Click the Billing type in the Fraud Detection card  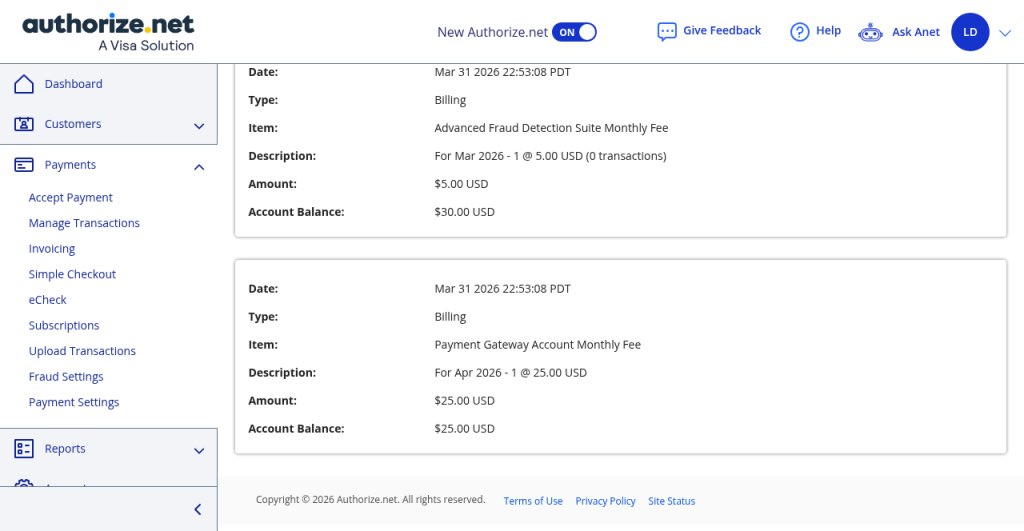(x=450, y=99)
